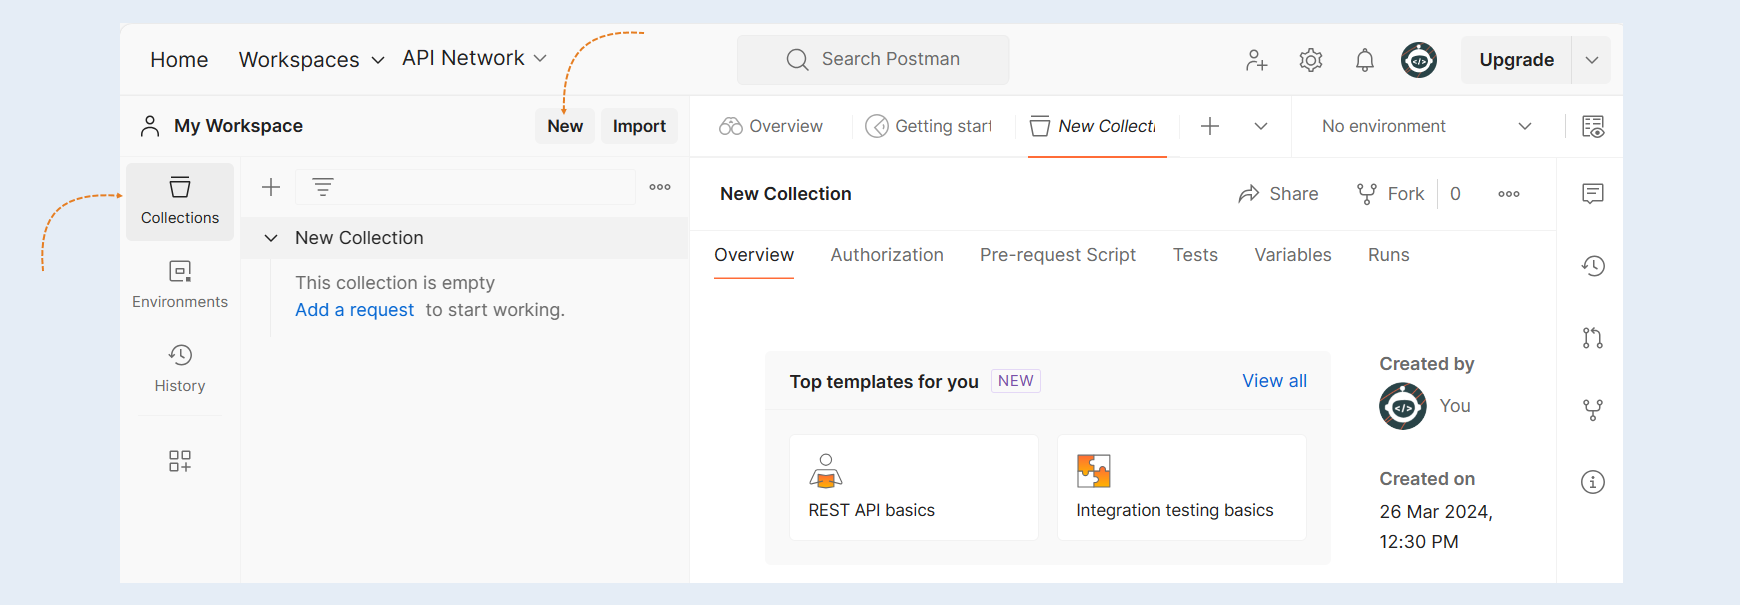The image size is (1740, 605).
Task: Select the collection Overview sub-tab
Action: [x=754, y=255]
